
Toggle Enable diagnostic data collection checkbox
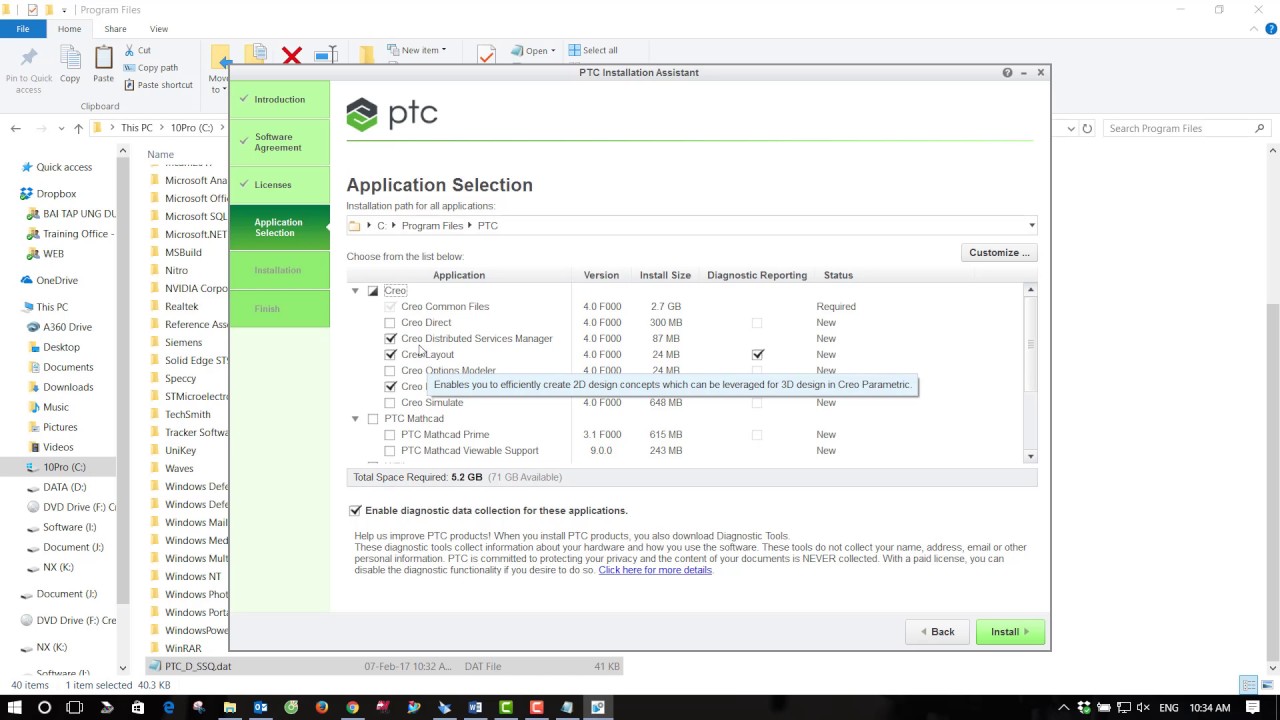pyautogui.click(x=355, y=511)
